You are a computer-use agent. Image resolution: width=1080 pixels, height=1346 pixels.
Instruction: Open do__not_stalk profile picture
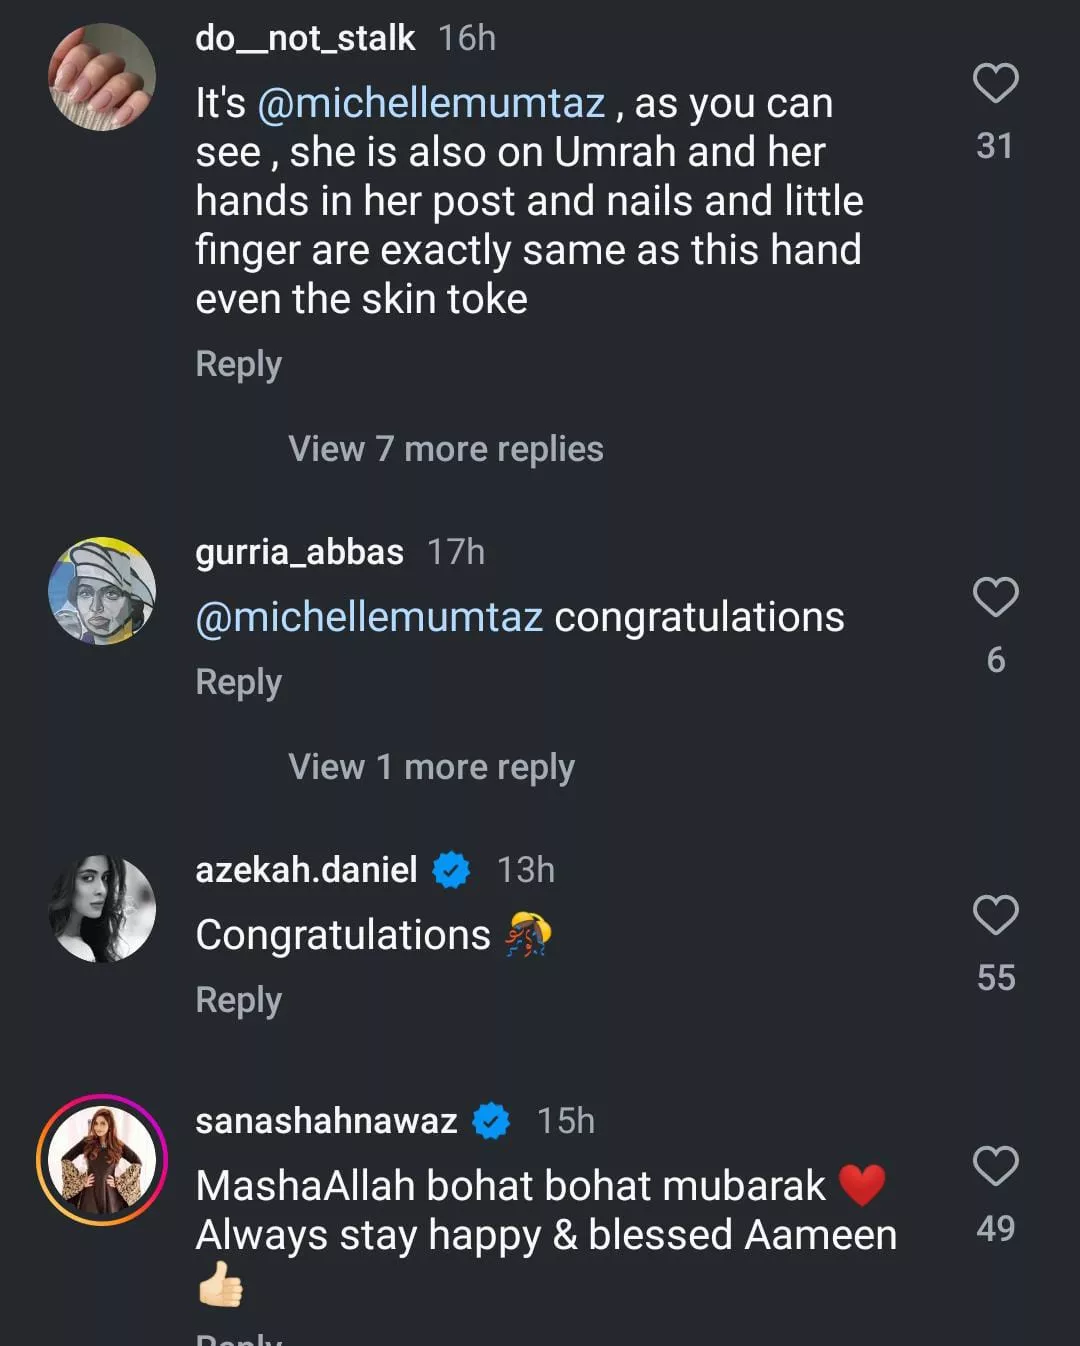point(102,77)
